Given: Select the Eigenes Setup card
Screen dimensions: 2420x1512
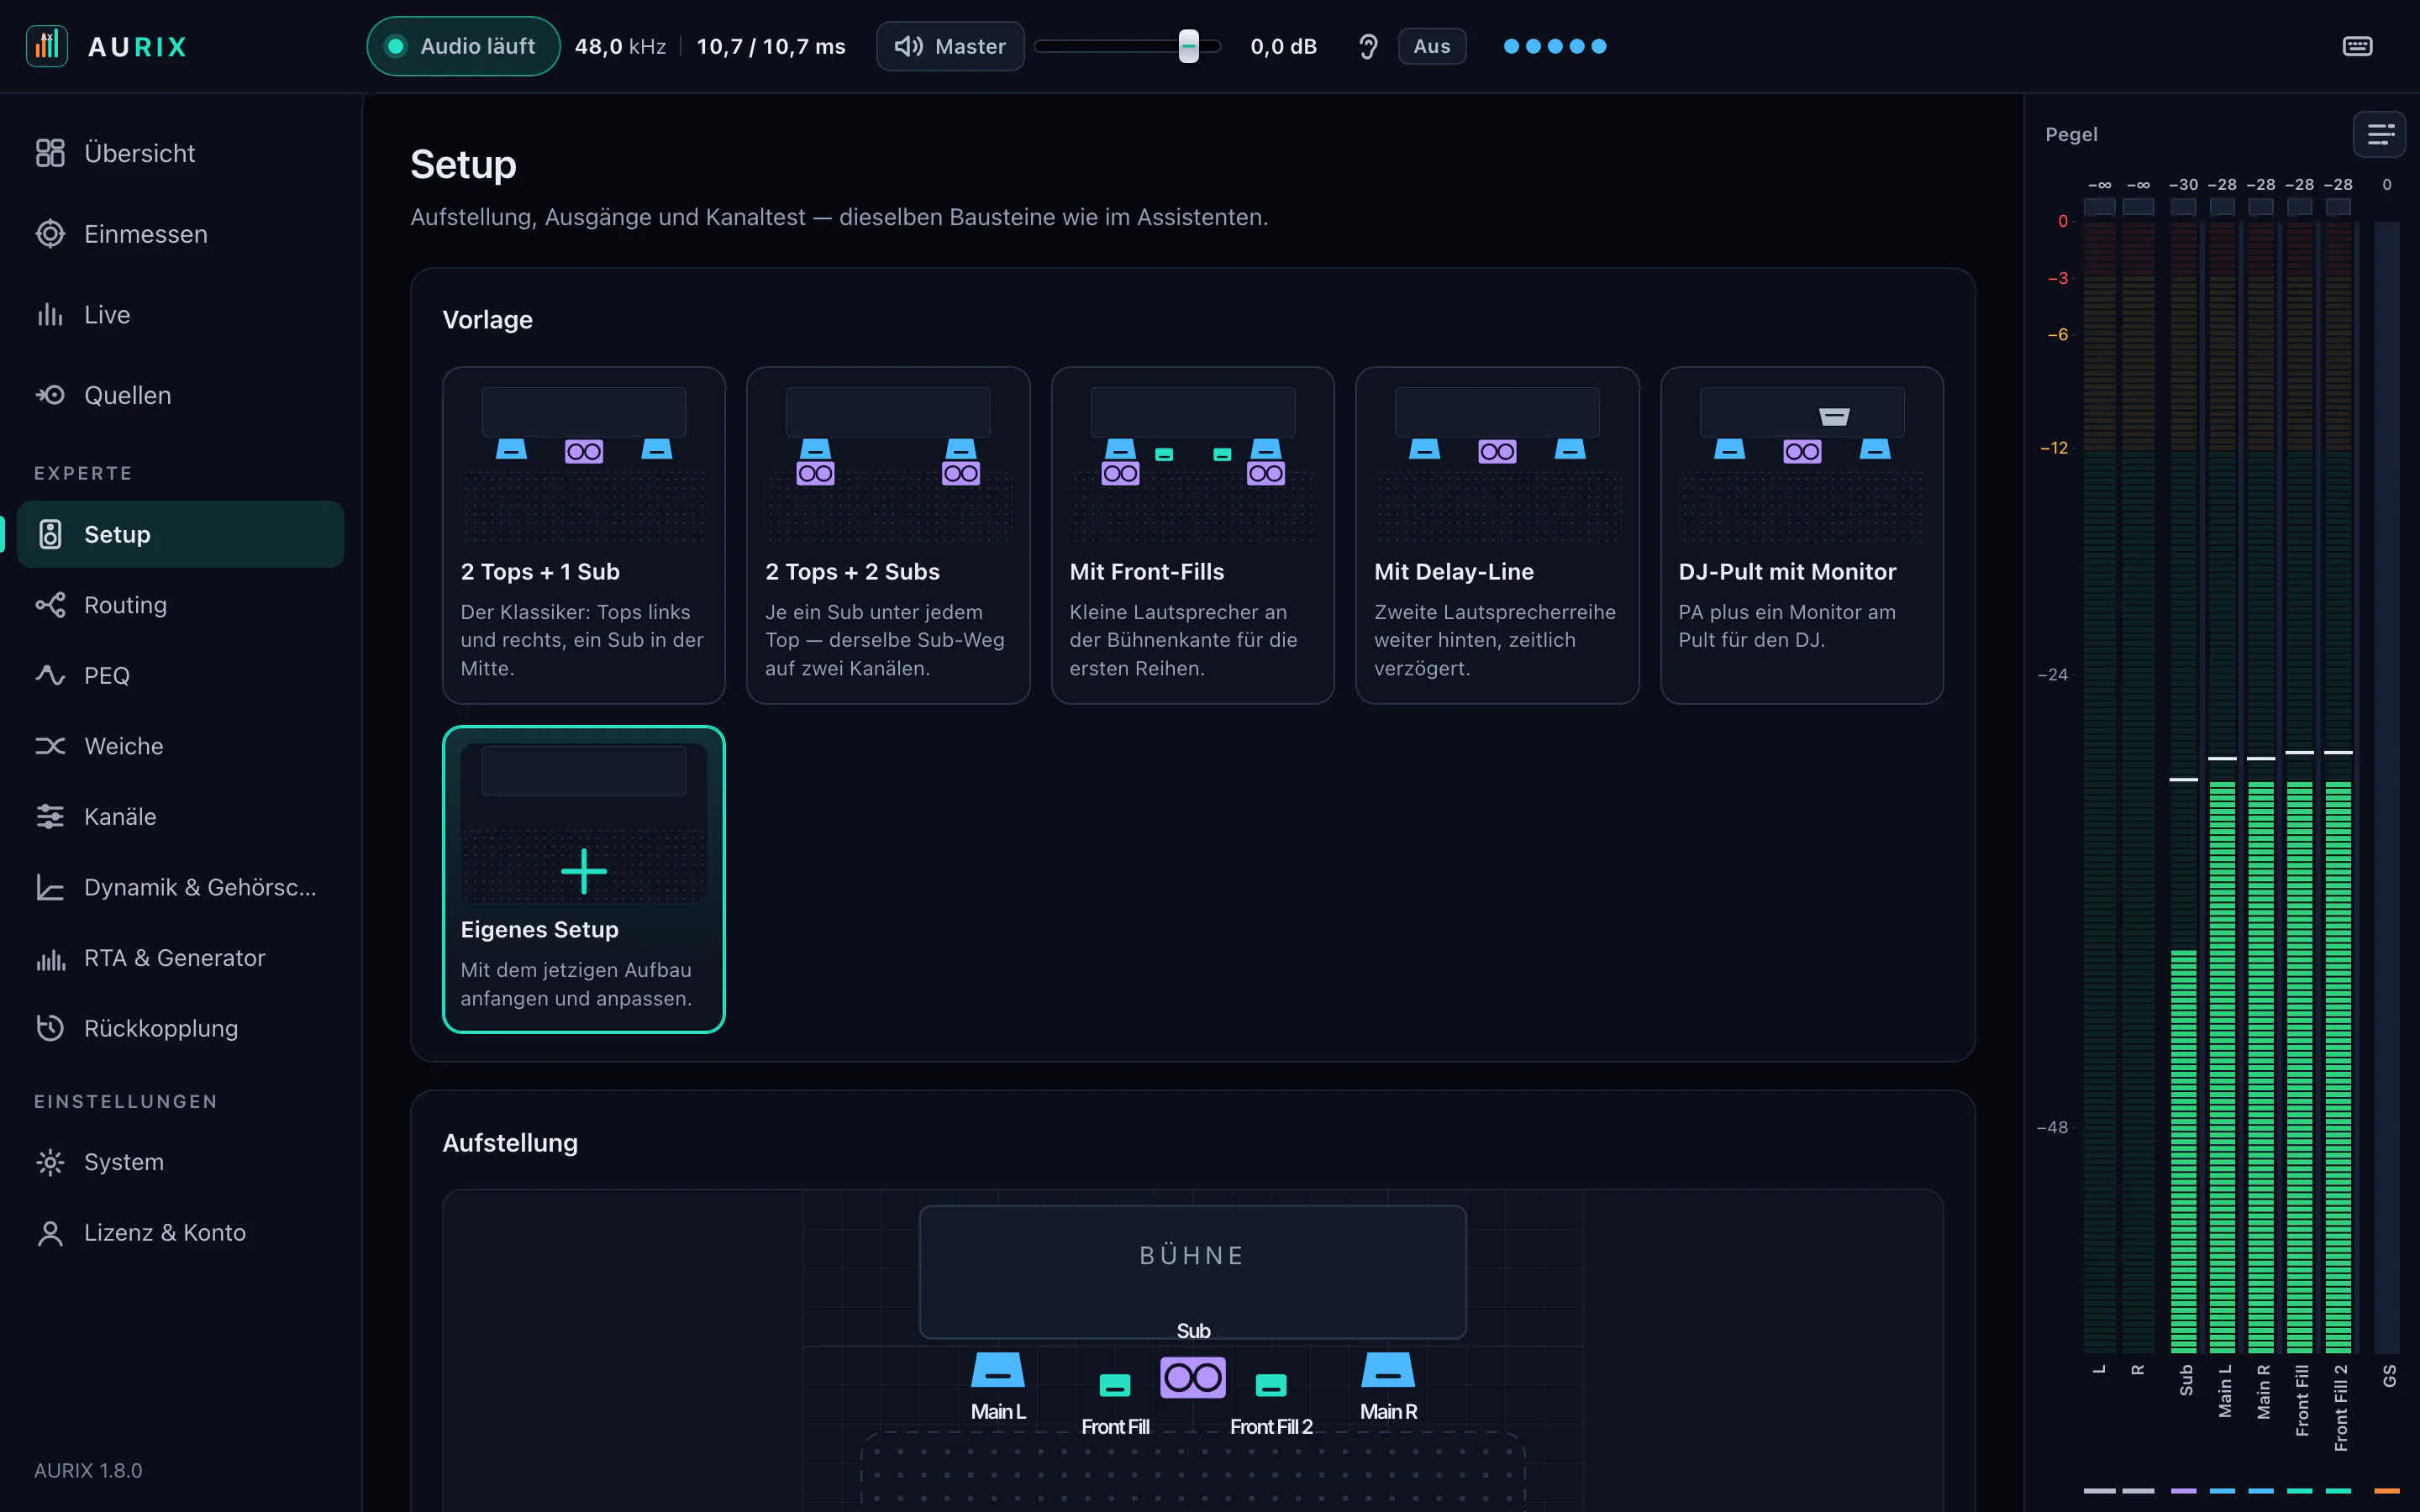Looking at the screenshot, I should (x=584, y=879).
